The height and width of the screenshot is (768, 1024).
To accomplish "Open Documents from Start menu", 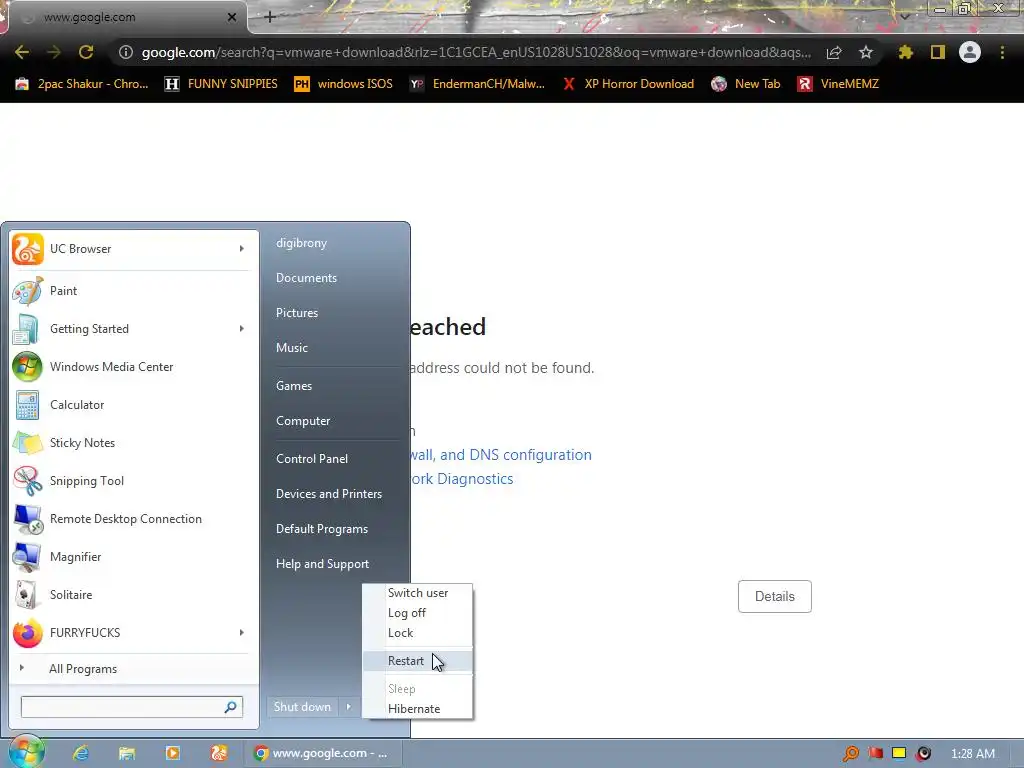I will coord(306,278).
